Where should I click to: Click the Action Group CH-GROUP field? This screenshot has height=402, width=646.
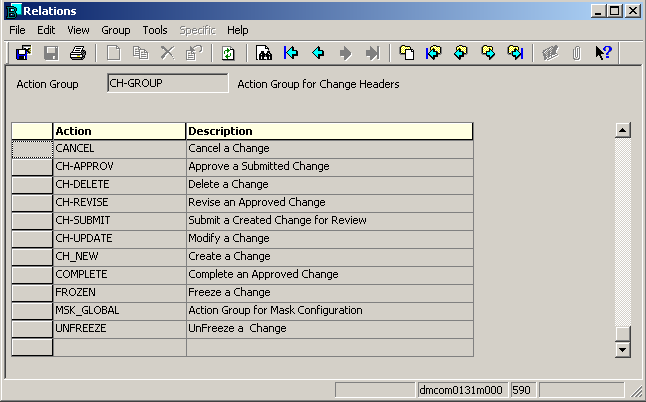tap(167, 84)
